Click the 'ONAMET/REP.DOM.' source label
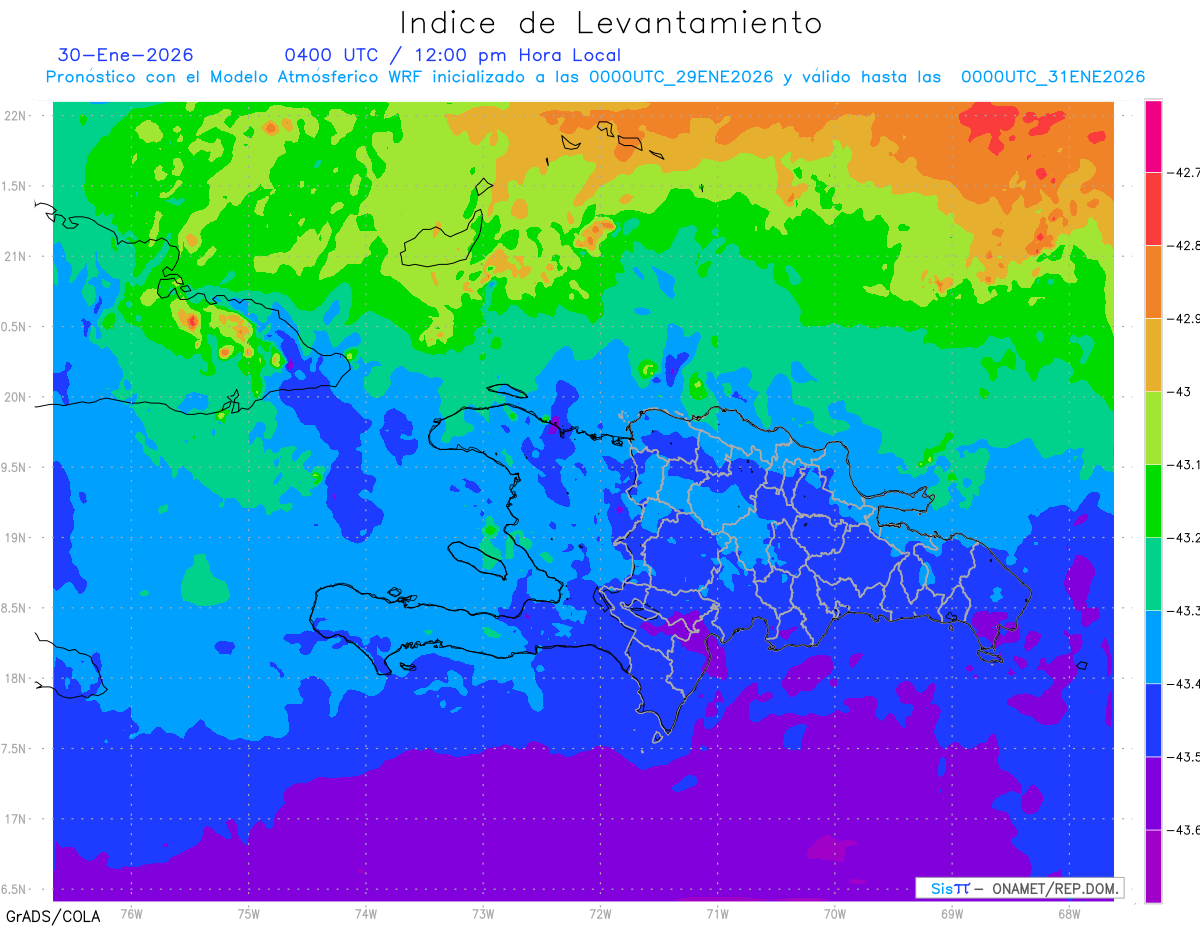This screenshot has height=927, width=1200. [1055, 888]
